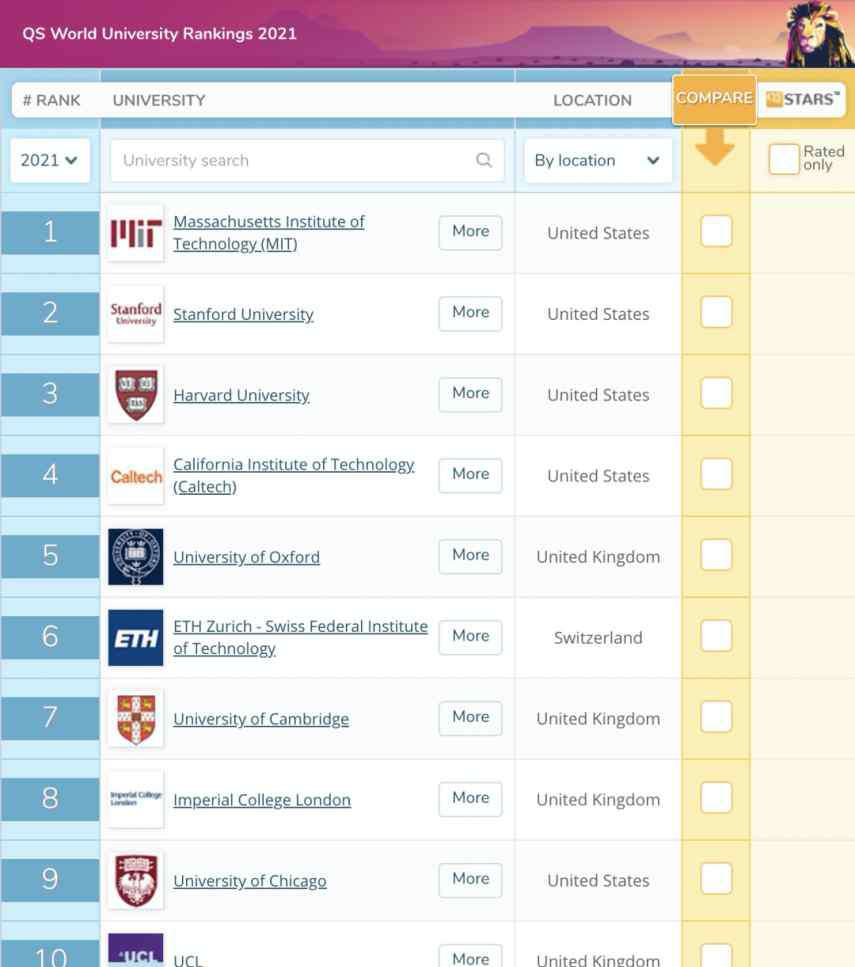The height and width of the screenshot is (967, 855).
Task: Open University of Chicago link
Action: point(250,881)
